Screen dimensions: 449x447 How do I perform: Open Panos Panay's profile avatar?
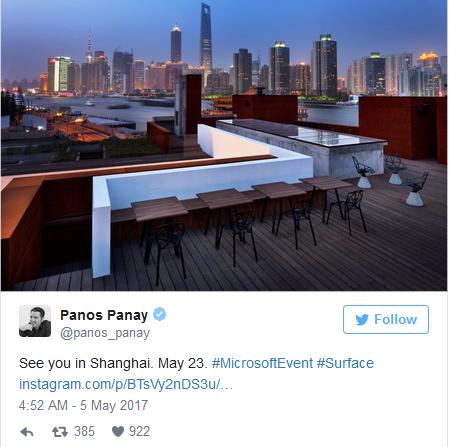click(x=35, y=321)
